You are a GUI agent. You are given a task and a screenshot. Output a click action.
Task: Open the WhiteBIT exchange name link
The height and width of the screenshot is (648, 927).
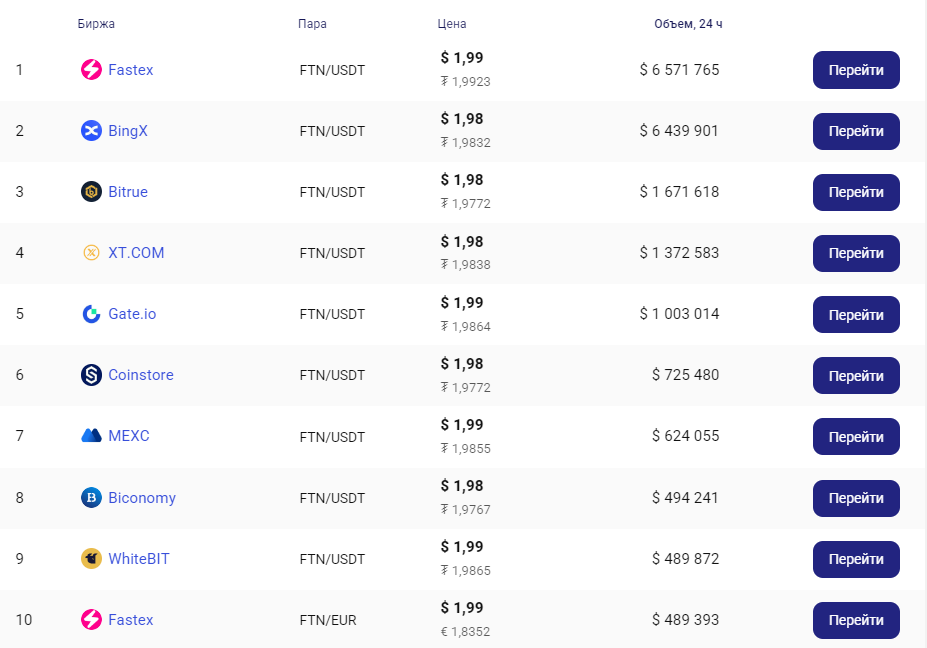click(x=139, y=559)
